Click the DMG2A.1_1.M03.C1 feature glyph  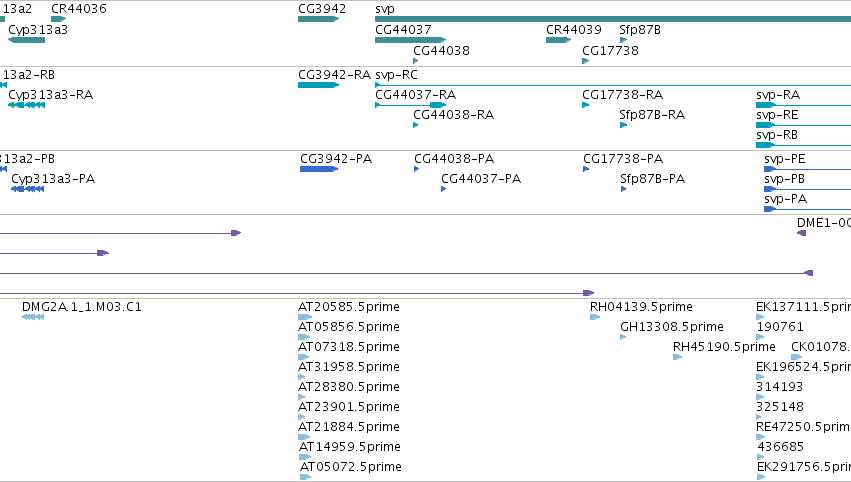pyautogui.click(x=33, y=317)
